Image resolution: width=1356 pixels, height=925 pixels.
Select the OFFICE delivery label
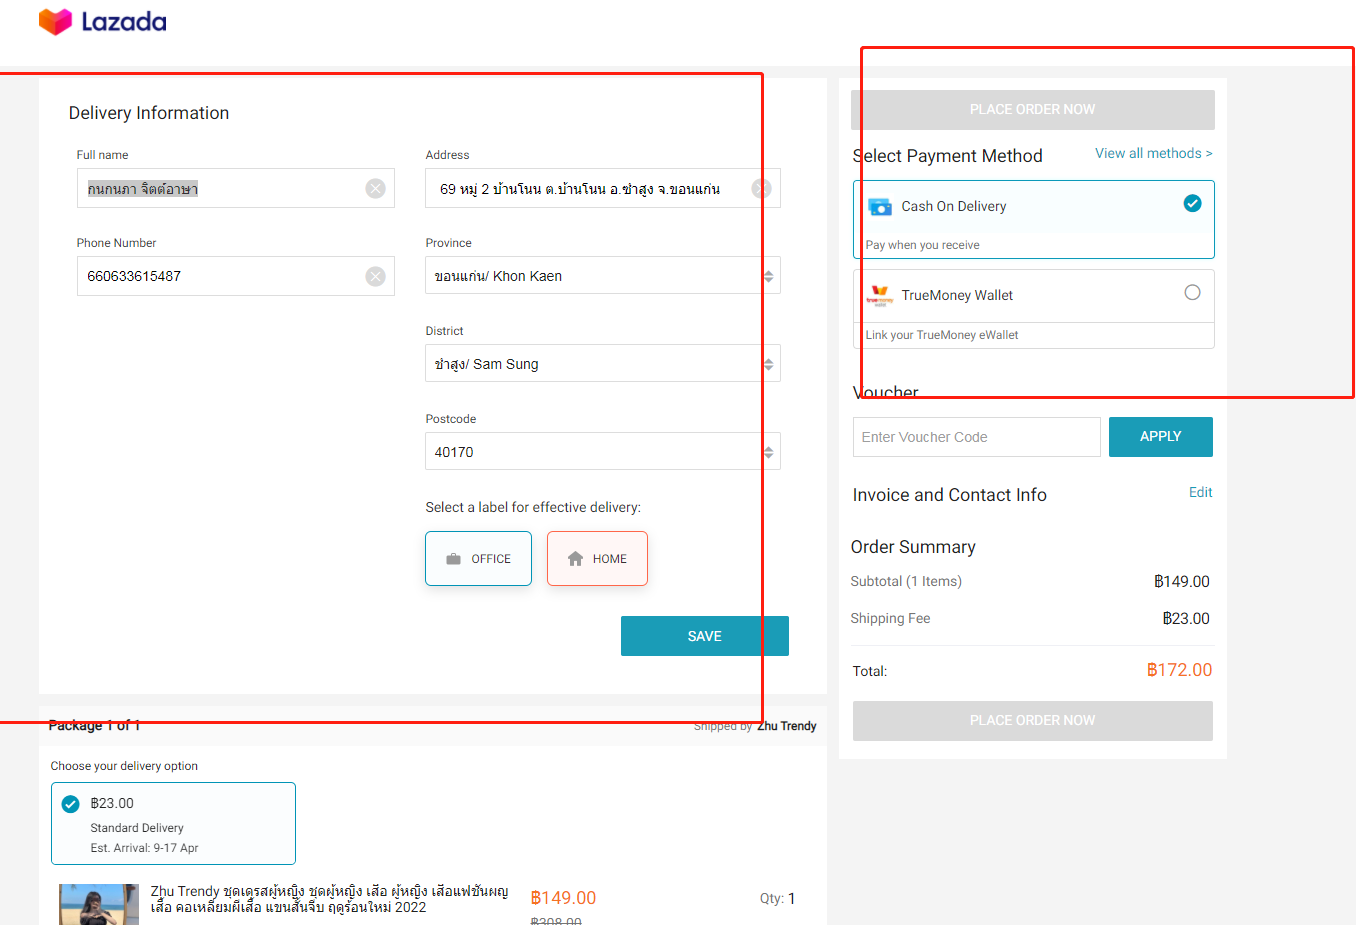pos(478,559)
